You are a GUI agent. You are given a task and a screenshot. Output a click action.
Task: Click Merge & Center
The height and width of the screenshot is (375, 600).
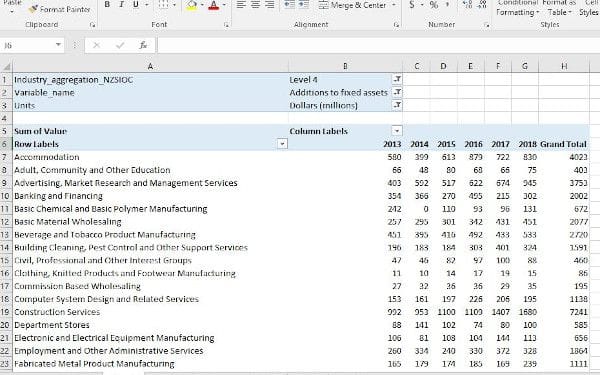click(x=352, y=5)
